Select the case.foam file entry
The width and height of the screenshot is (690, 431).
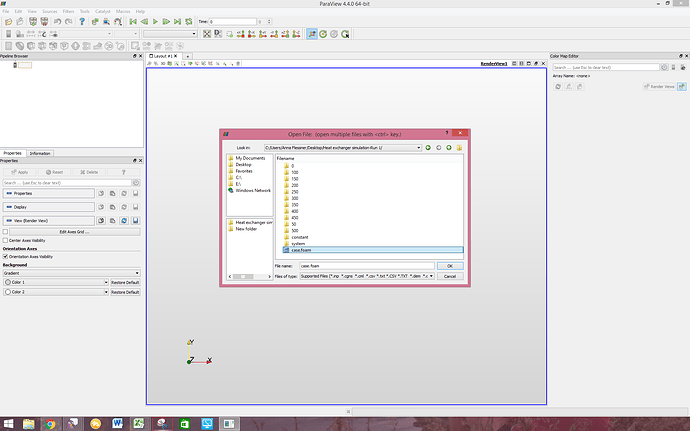301,249
